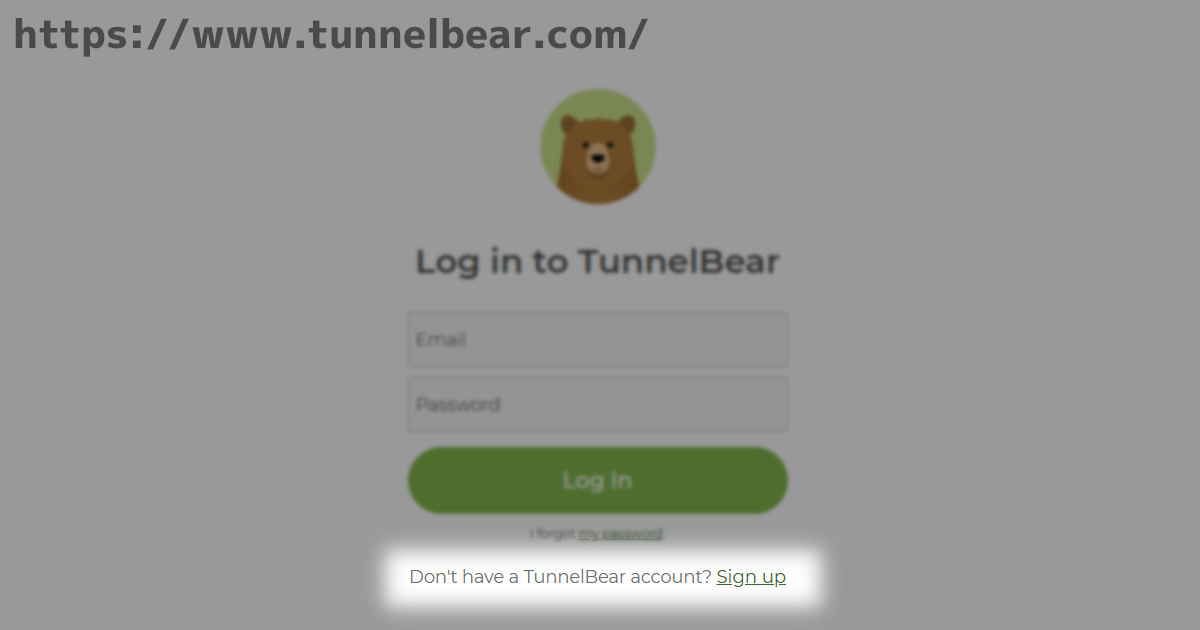Click "Don't have a TunnelBear account?" text
Image resolution: width=1200 pixels, height=630 pixels.
coord(560,577)
